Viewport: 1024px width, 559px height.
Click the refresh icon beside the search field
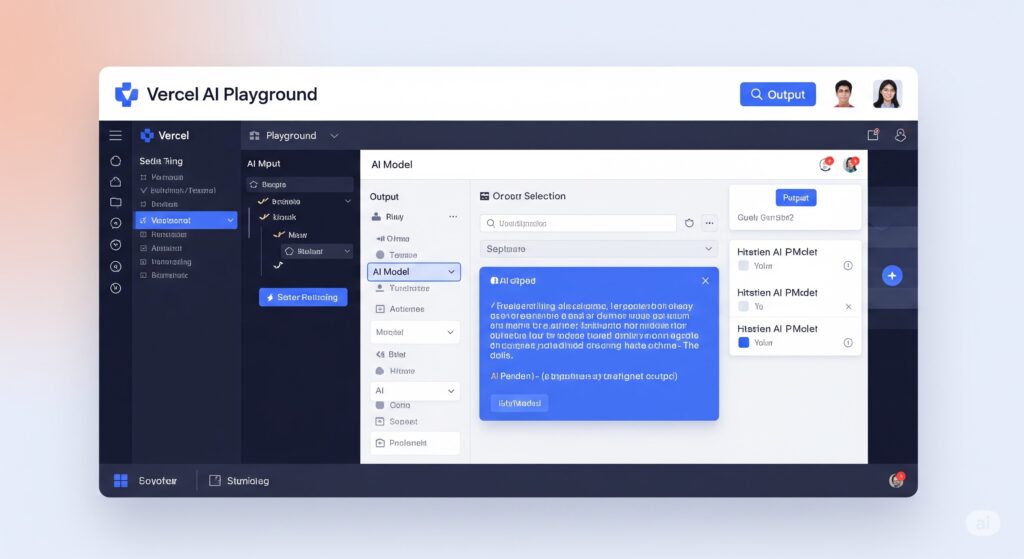(x=689, y=223)
